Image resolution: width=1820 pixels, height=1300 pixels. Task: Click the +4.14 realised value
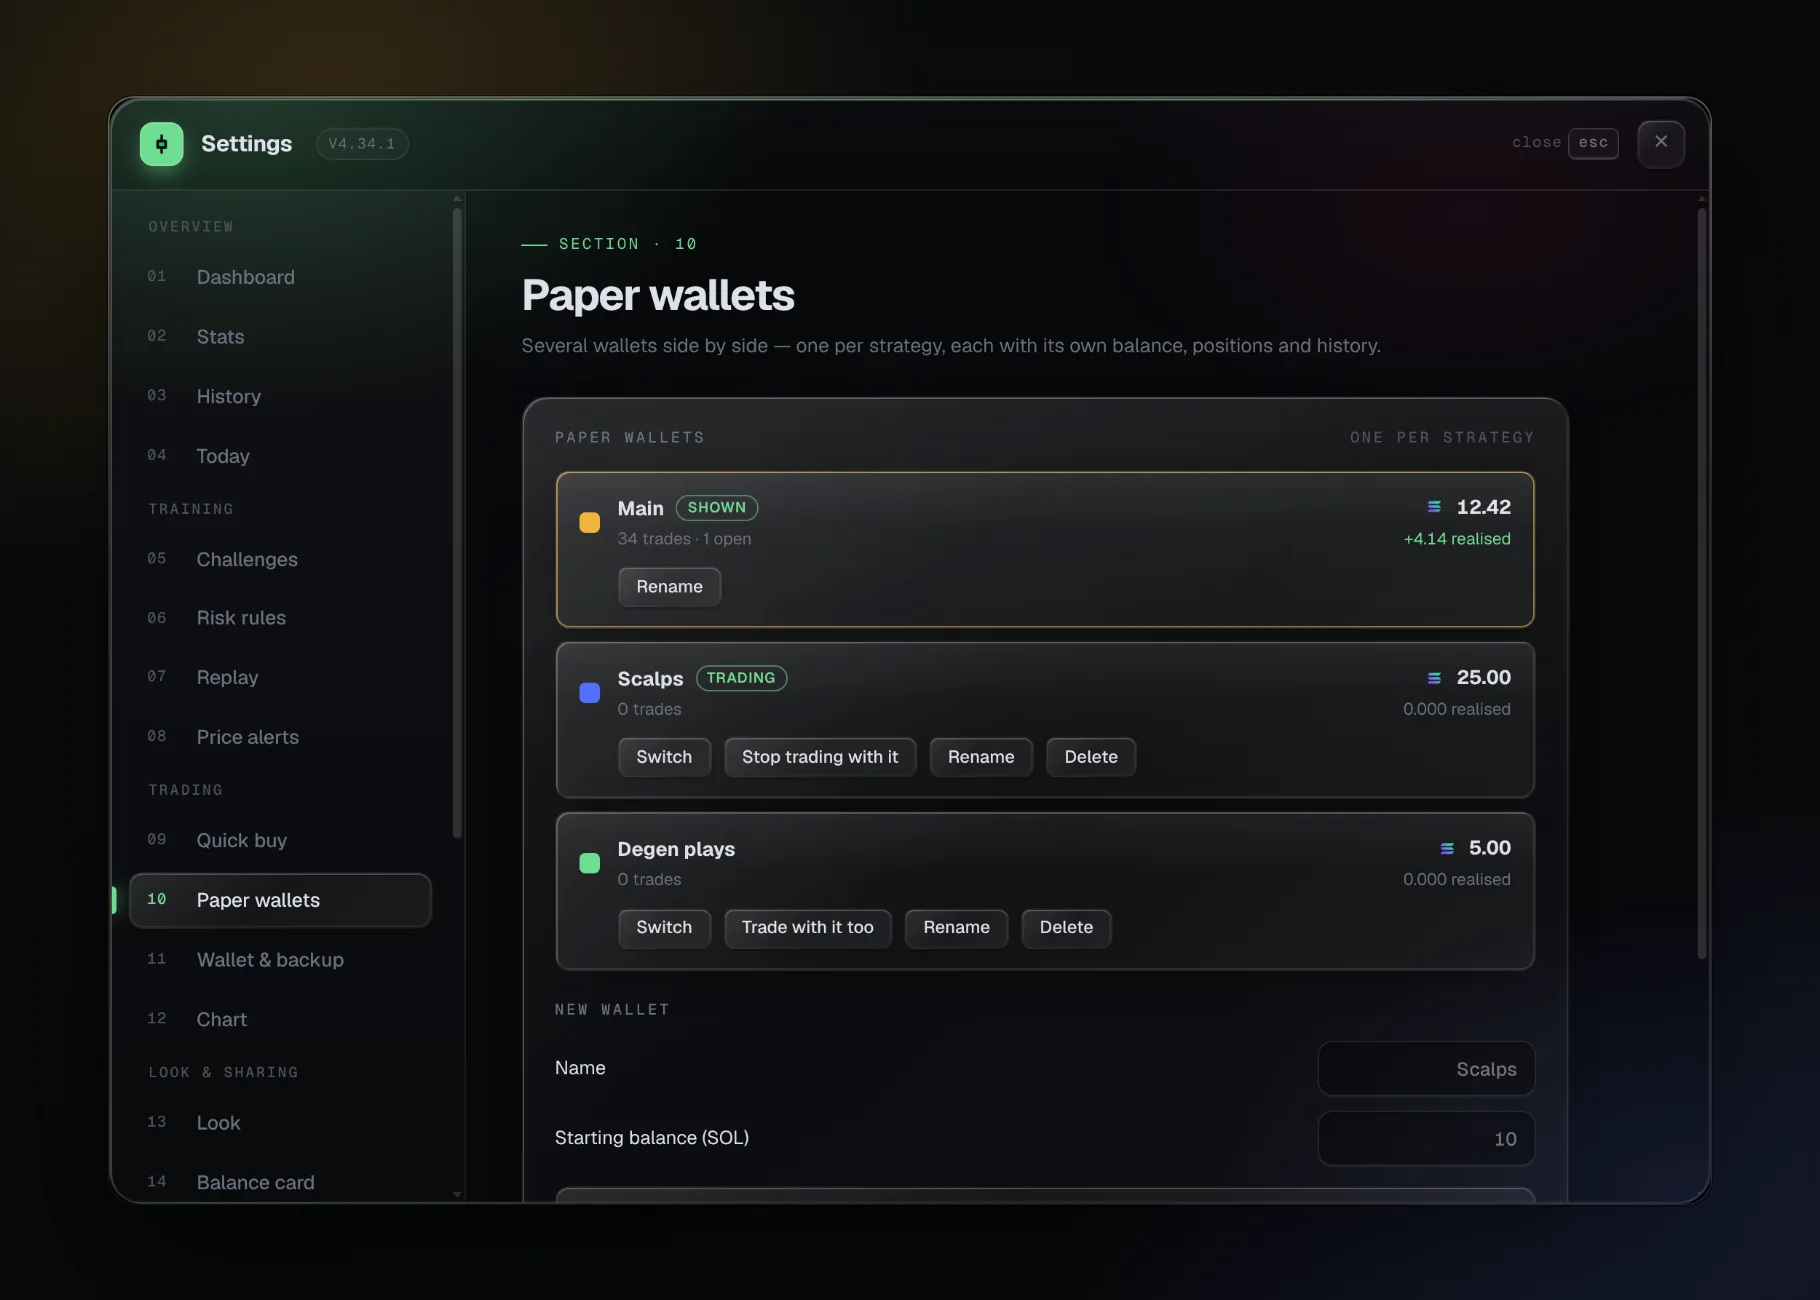[x=1457, y=539]
